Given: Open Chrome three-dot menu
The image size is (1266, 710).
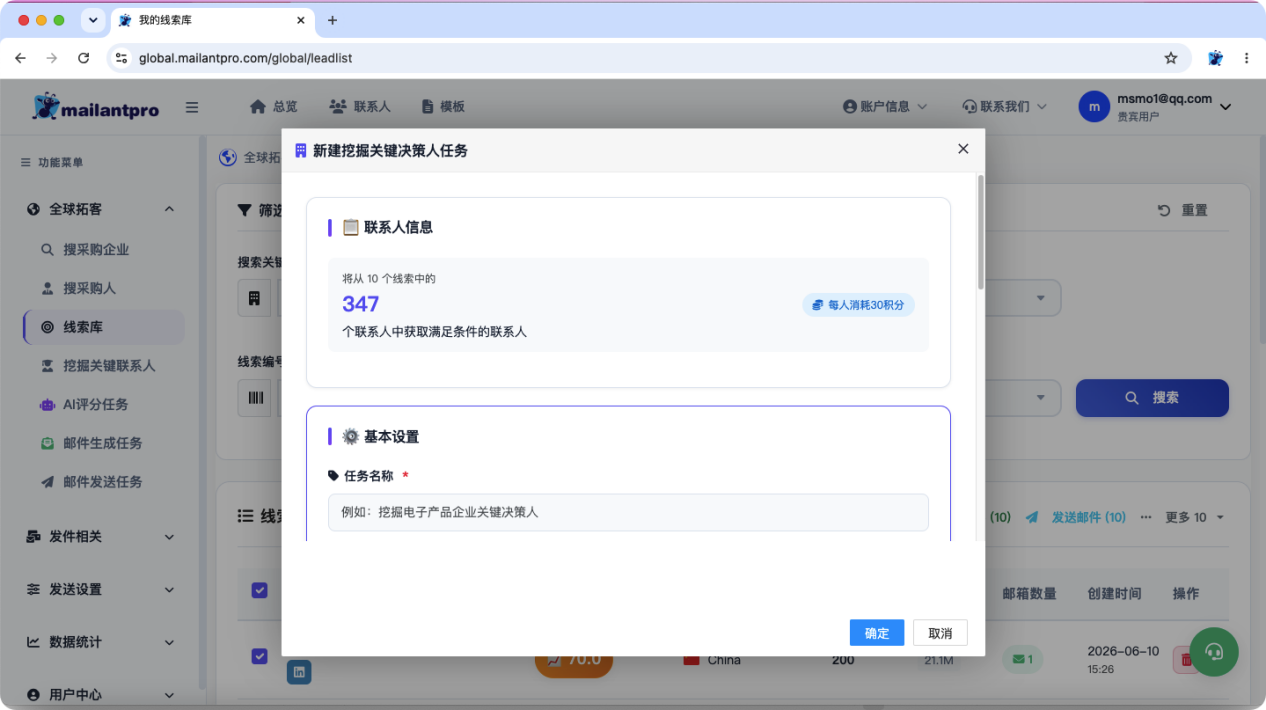Looking at the screenshot, I should [1246, 58].
